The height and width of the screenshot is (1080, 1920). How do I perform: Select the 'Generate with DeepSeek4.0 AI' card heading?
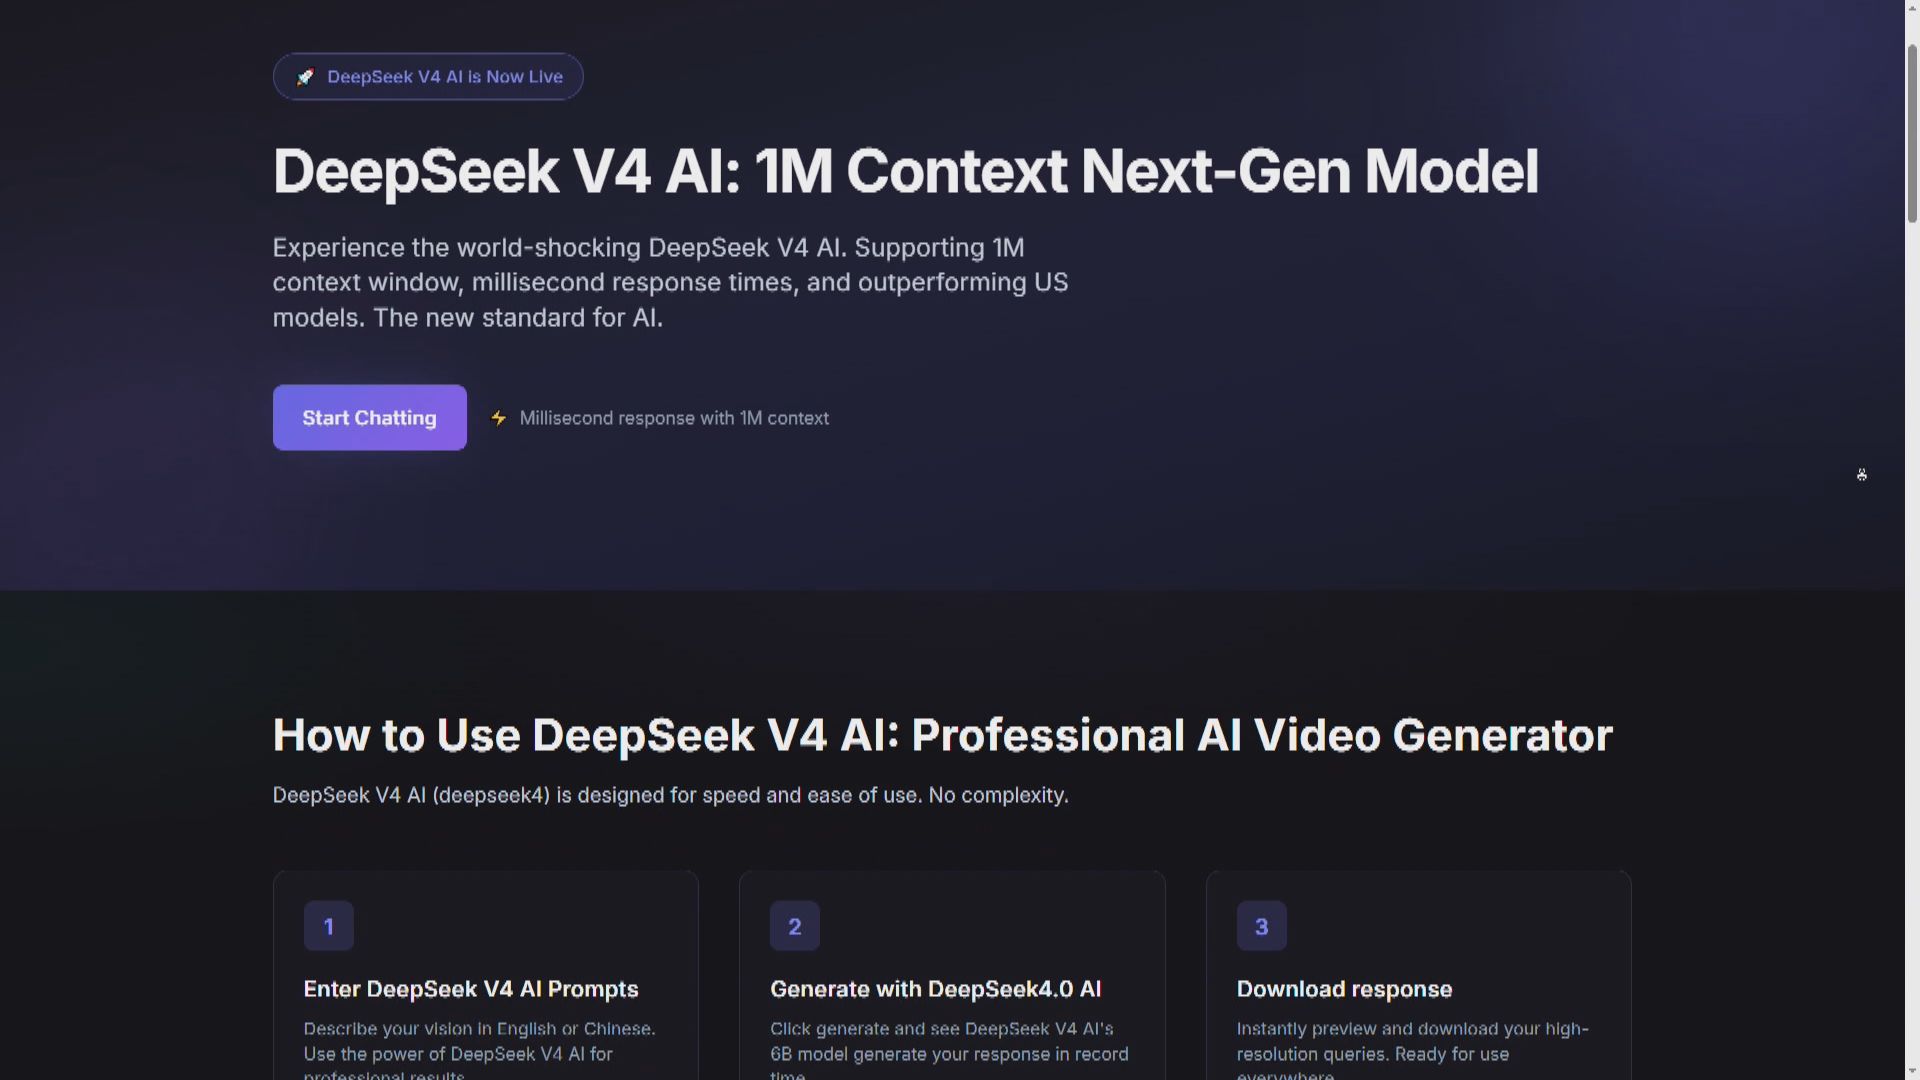coord(935,989)
